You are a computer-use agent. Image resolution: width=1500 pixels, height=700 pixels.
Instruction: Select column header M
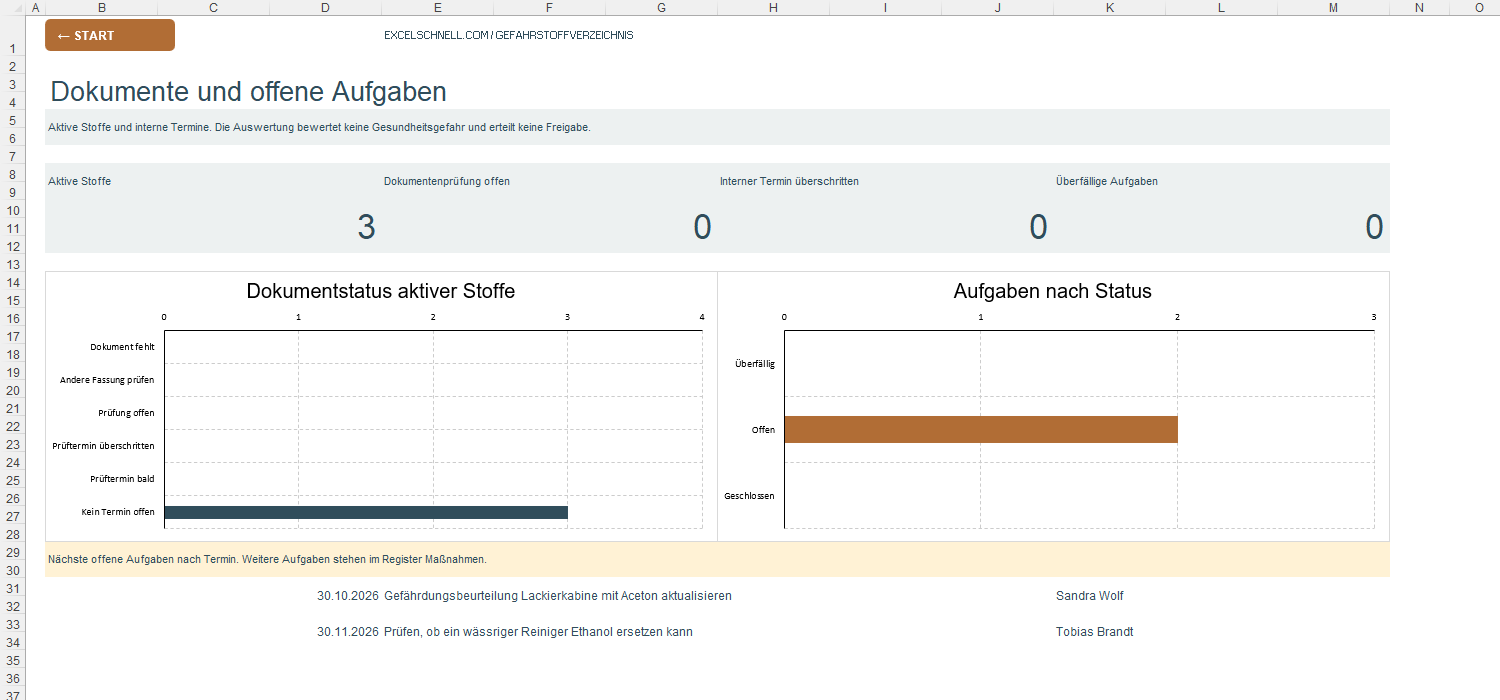click(x=1334, y=7)
